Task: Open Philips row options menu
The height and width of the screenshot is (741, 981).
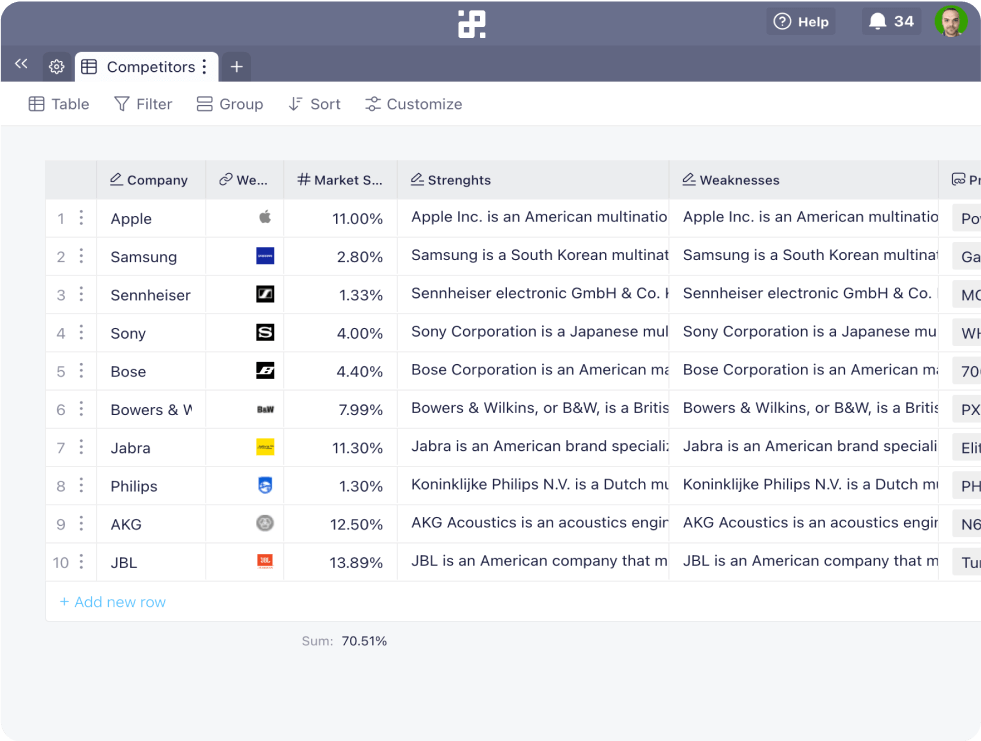Action: click(81, 485)
